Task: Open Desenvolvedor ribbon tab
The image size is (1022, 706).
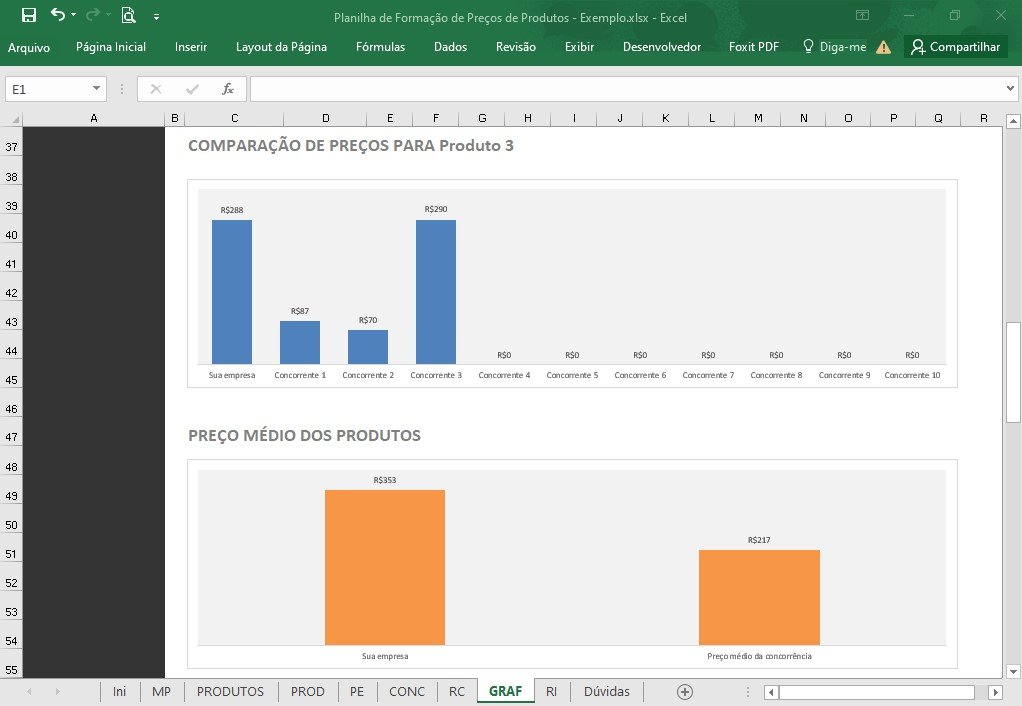Action: pyautogui.click(x=662, y=47)
